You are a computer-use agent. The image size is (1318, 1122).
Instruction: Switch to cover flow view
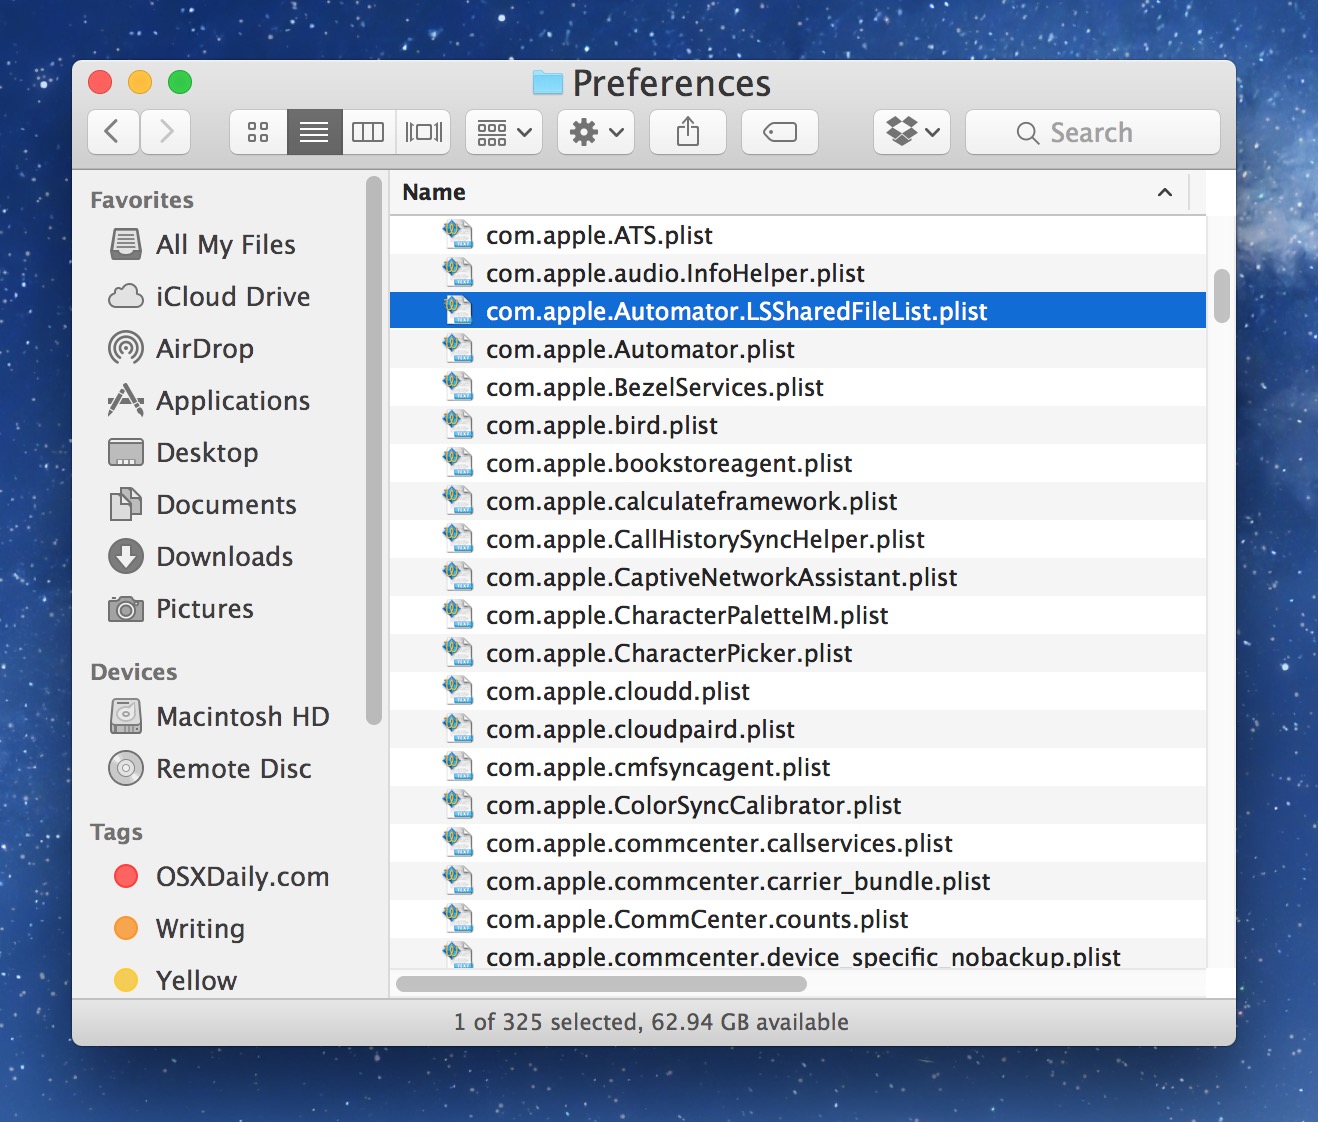click(x=422, y=131)
